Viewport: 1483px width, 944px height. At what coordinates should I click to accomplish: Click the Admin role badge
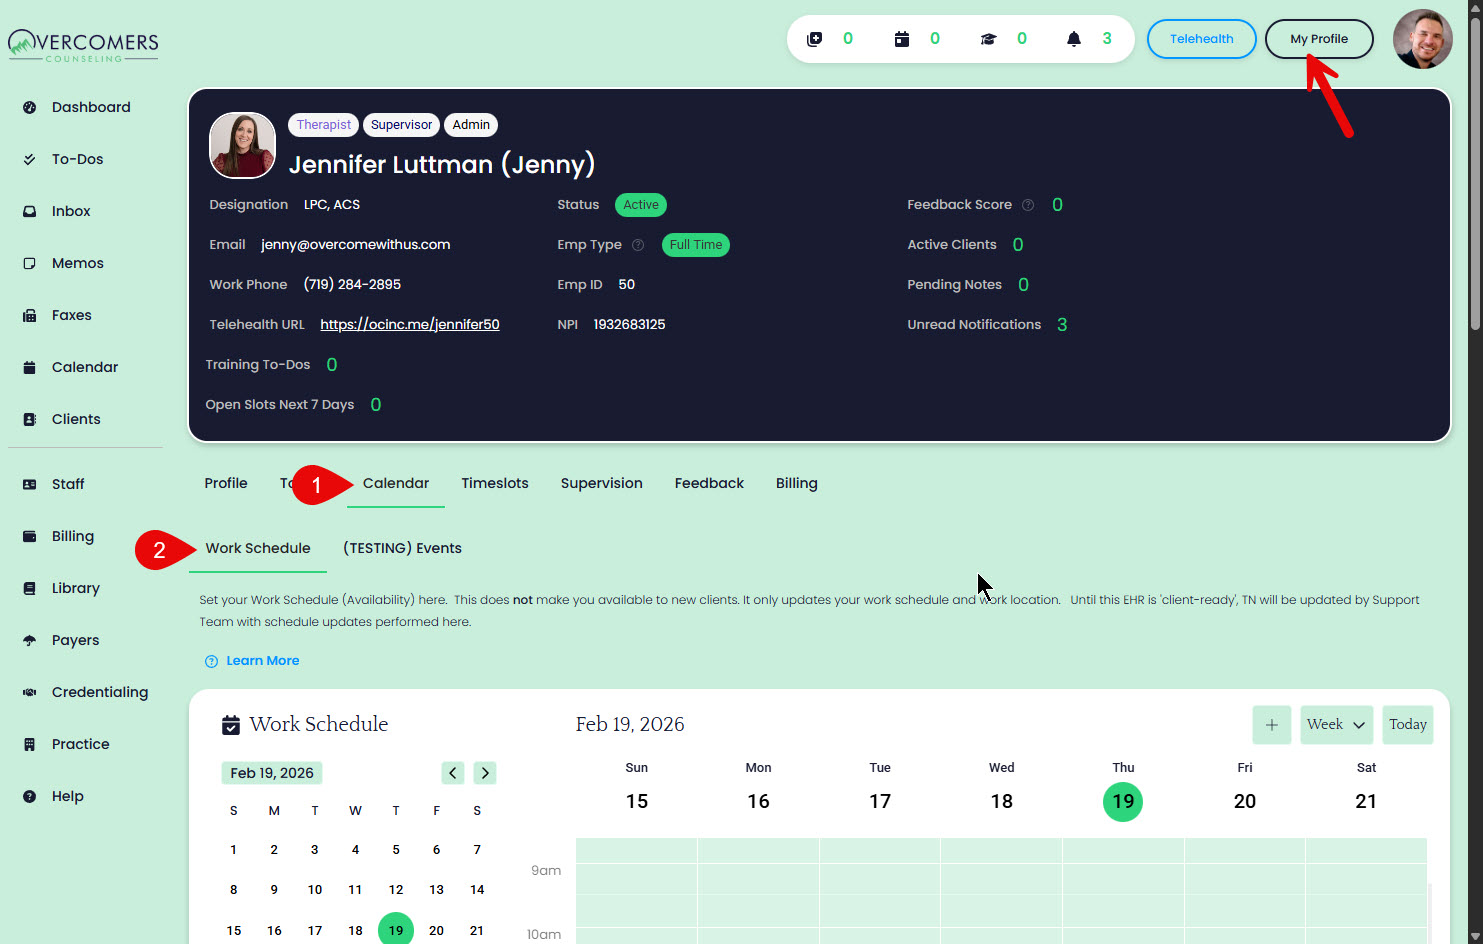[x=471, y=125]
